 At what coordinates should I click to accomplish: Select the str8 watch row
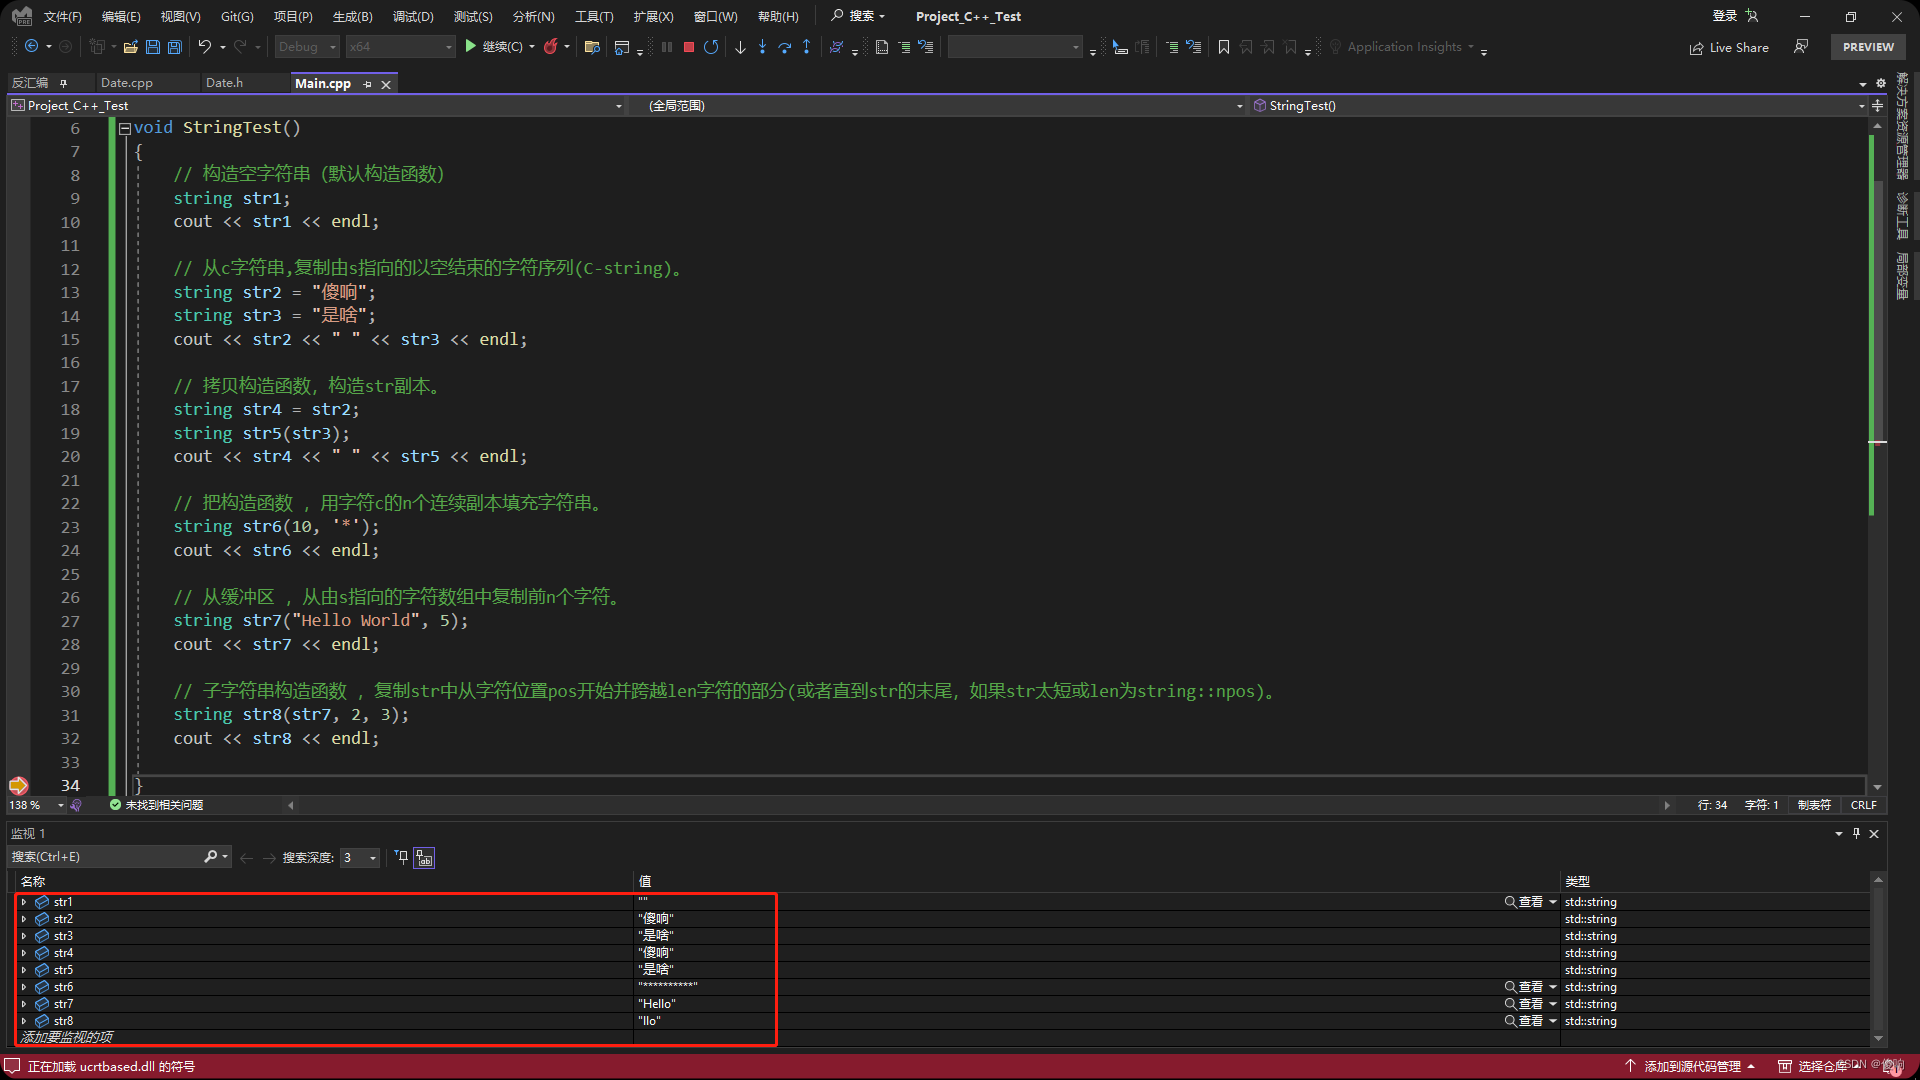tap(943, 1021)
